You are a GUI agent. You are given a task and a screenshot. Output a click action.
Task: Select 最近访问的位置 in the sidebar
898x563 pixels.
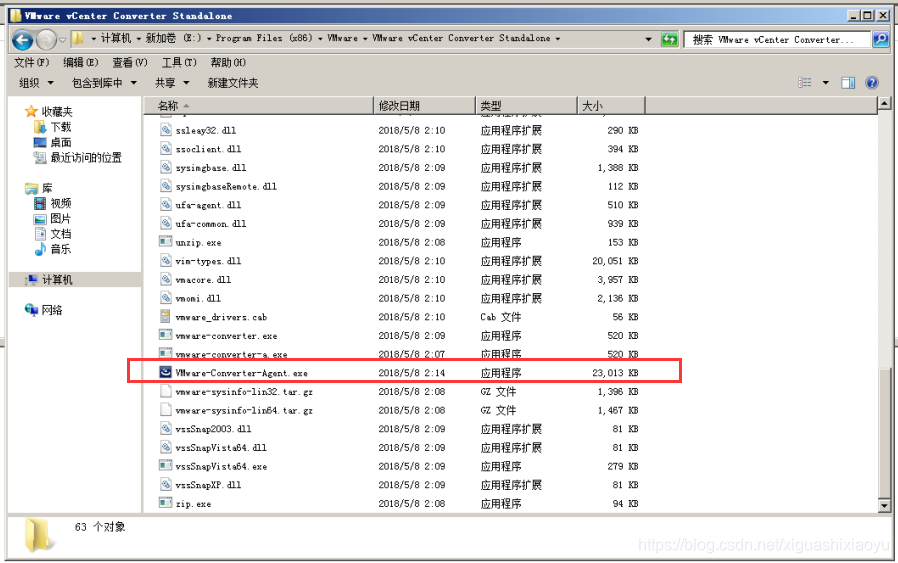(x=86, y=158)
